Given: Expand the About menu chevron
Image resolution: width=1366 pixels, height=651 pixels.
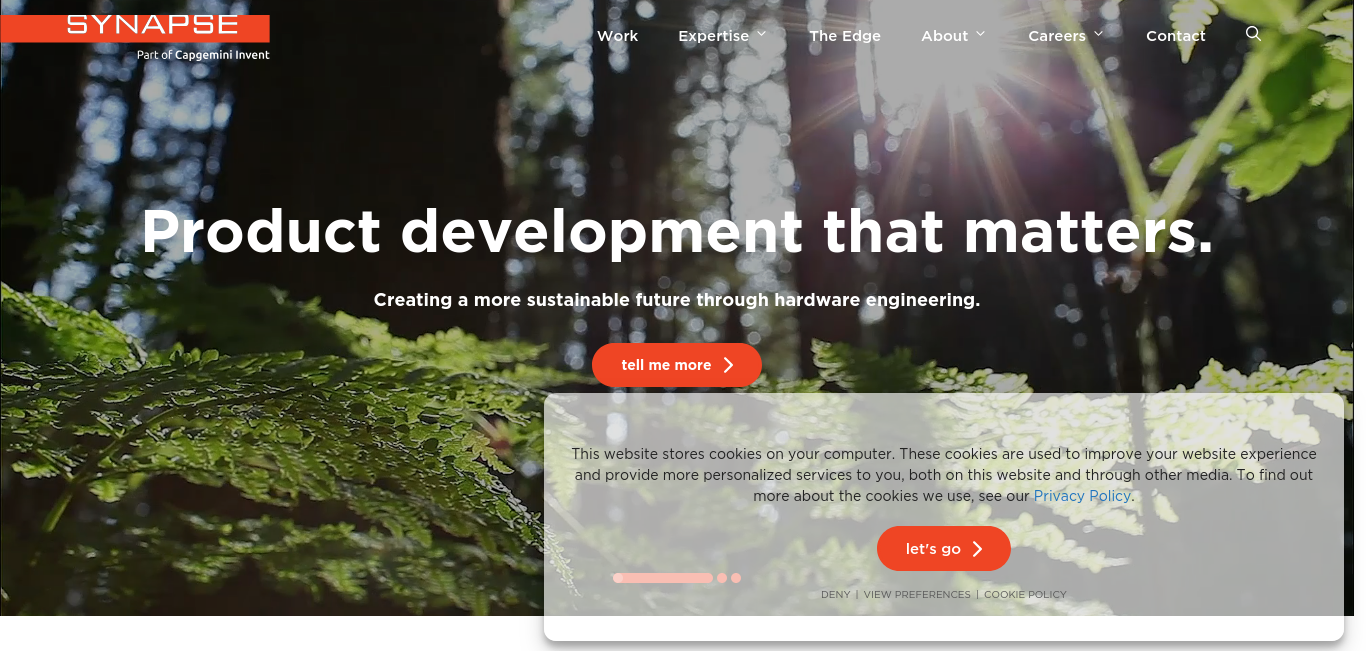Looking at the screenshot, I should point(980,34).
